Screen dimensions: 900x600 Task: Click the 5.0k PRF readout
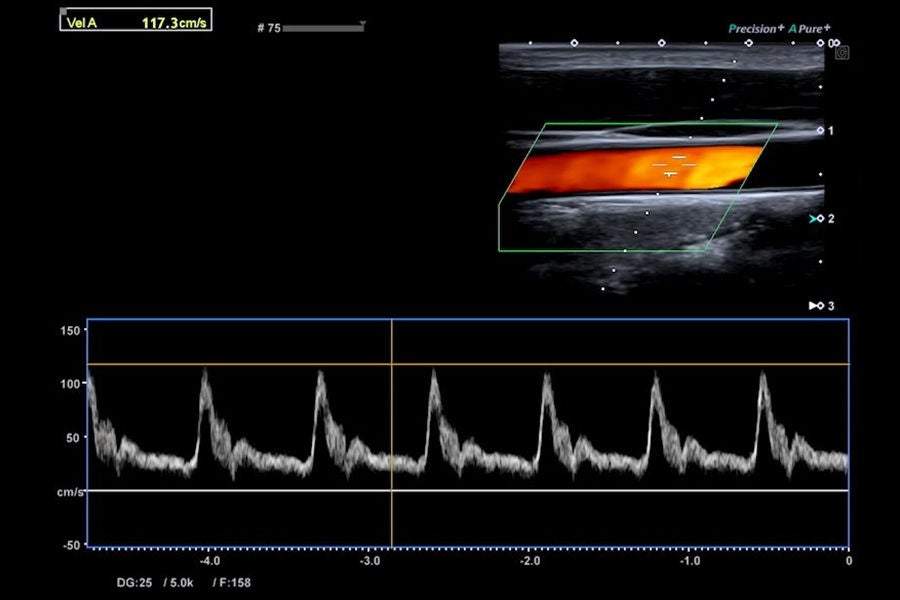(x=181, y=583)
